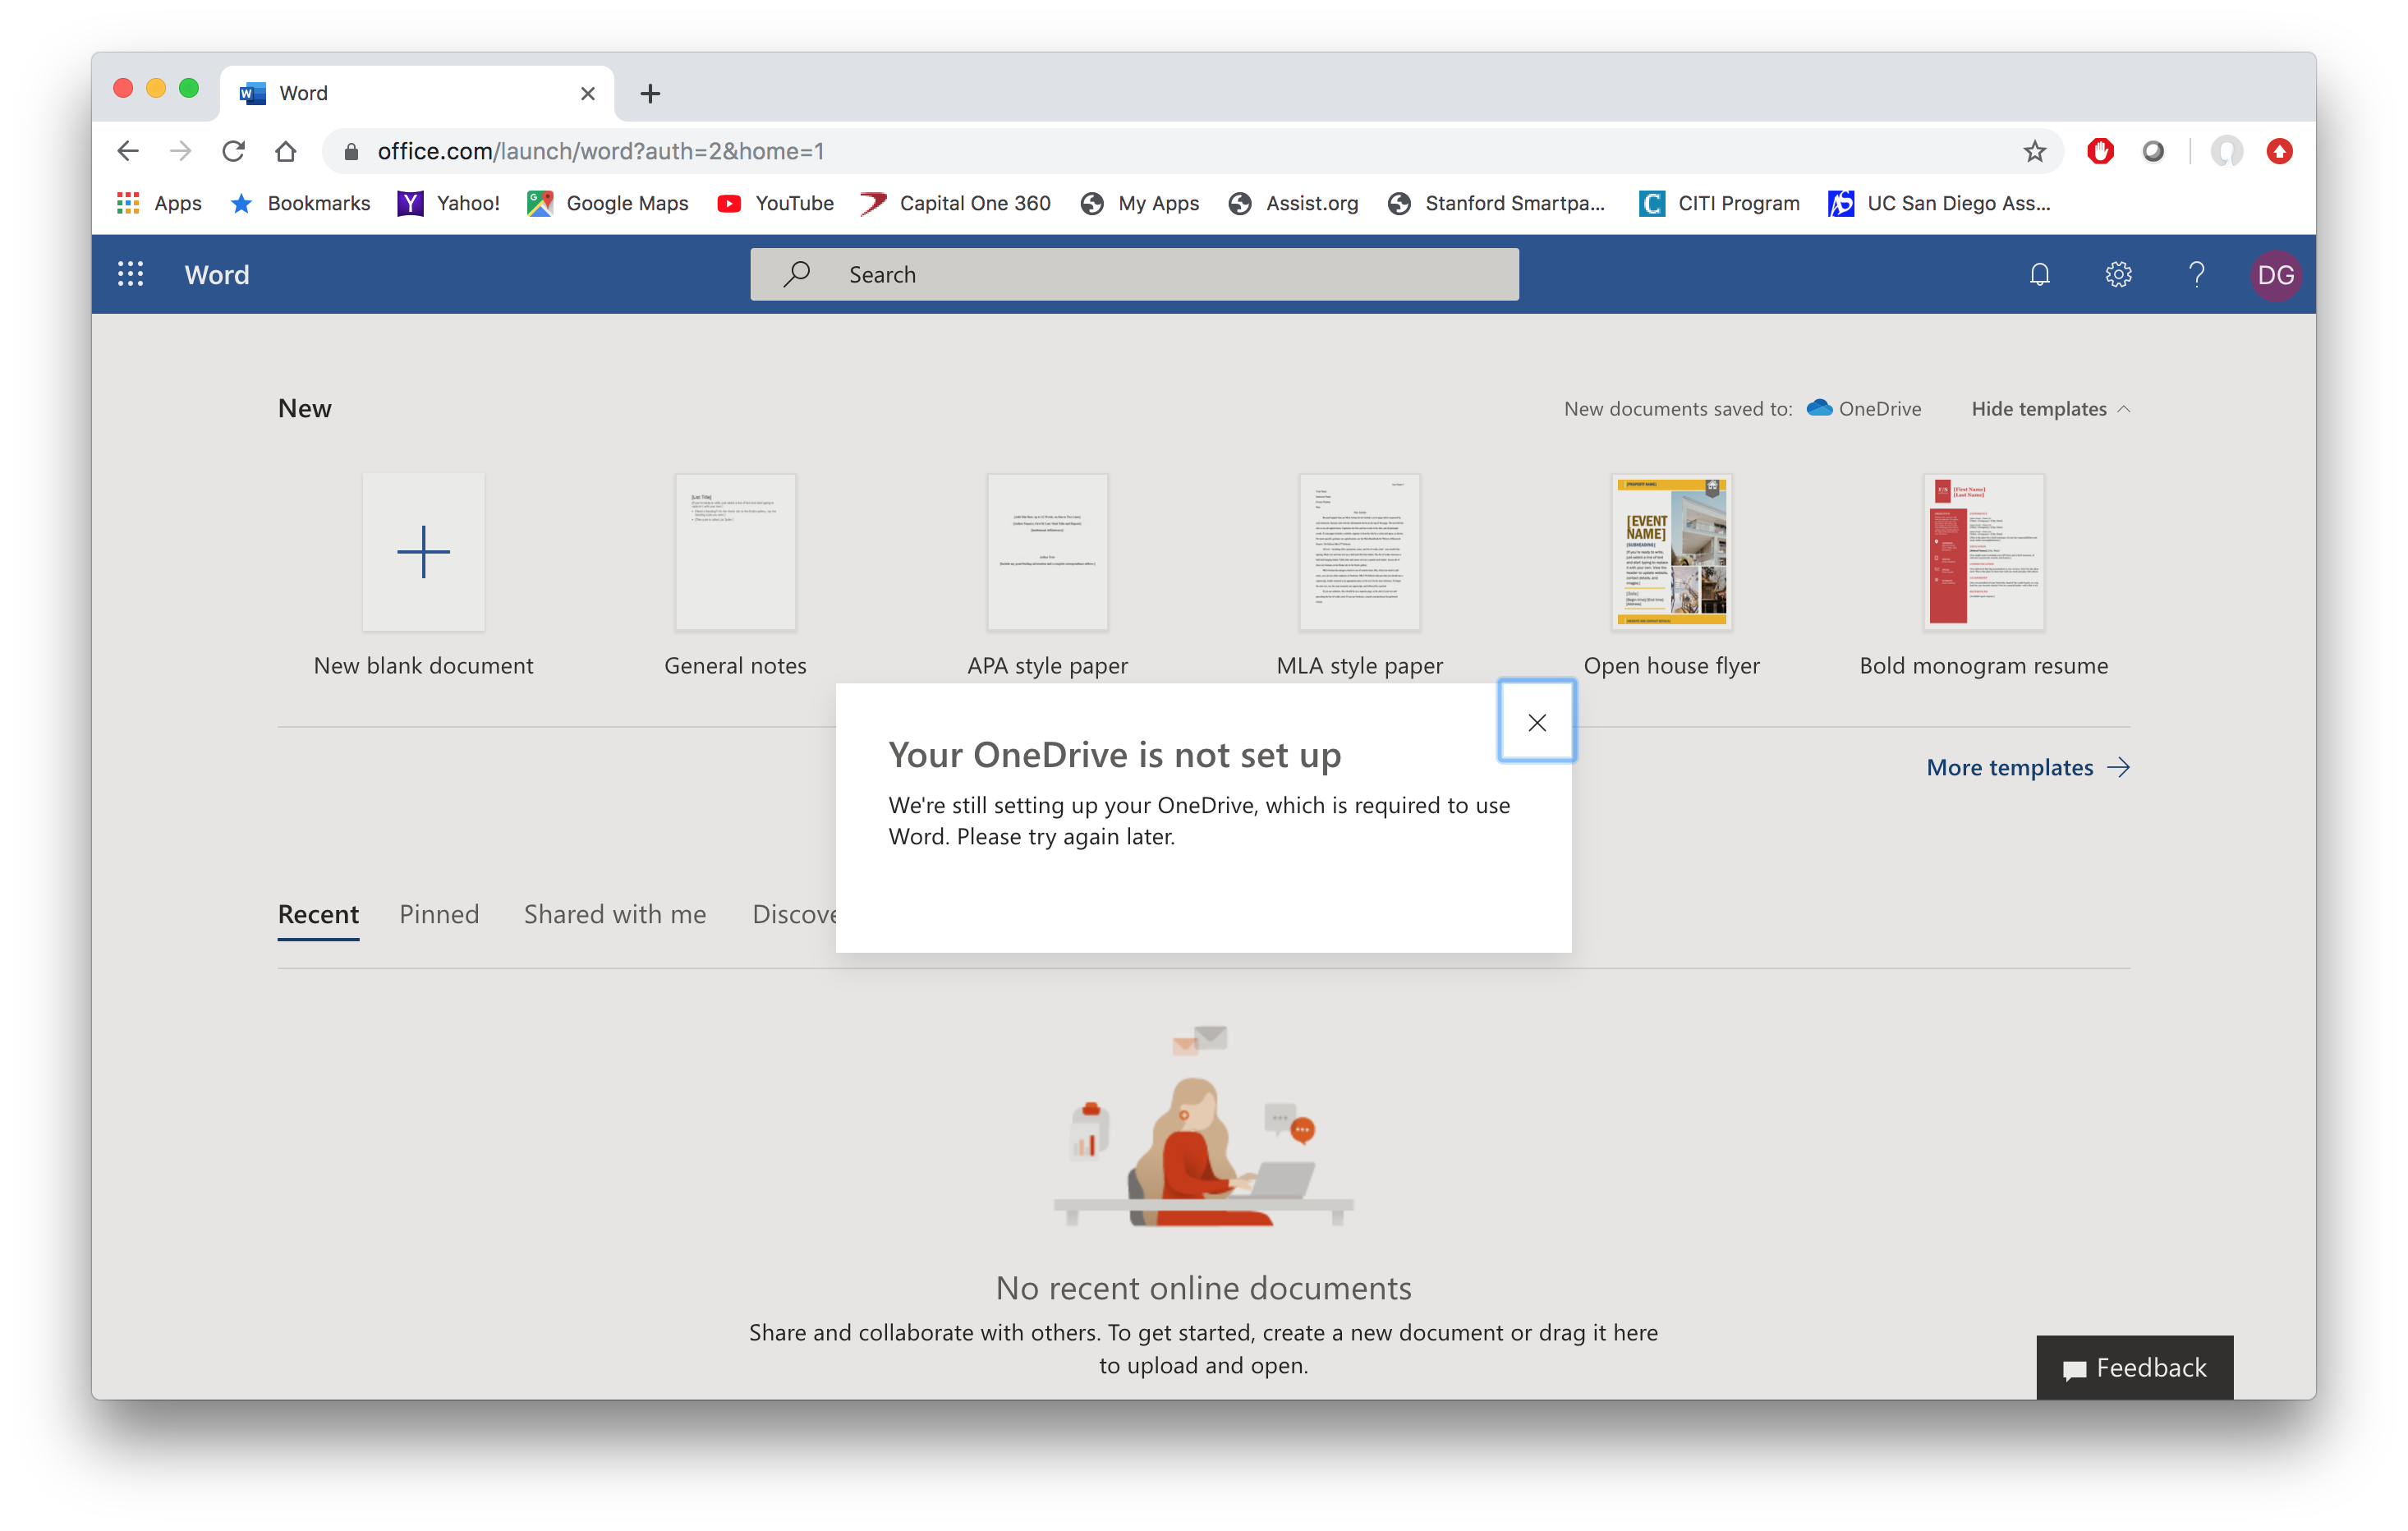Open General notes template
Image resolution: width=2408 pixels, height=1531 pixels.
point(735,575)
